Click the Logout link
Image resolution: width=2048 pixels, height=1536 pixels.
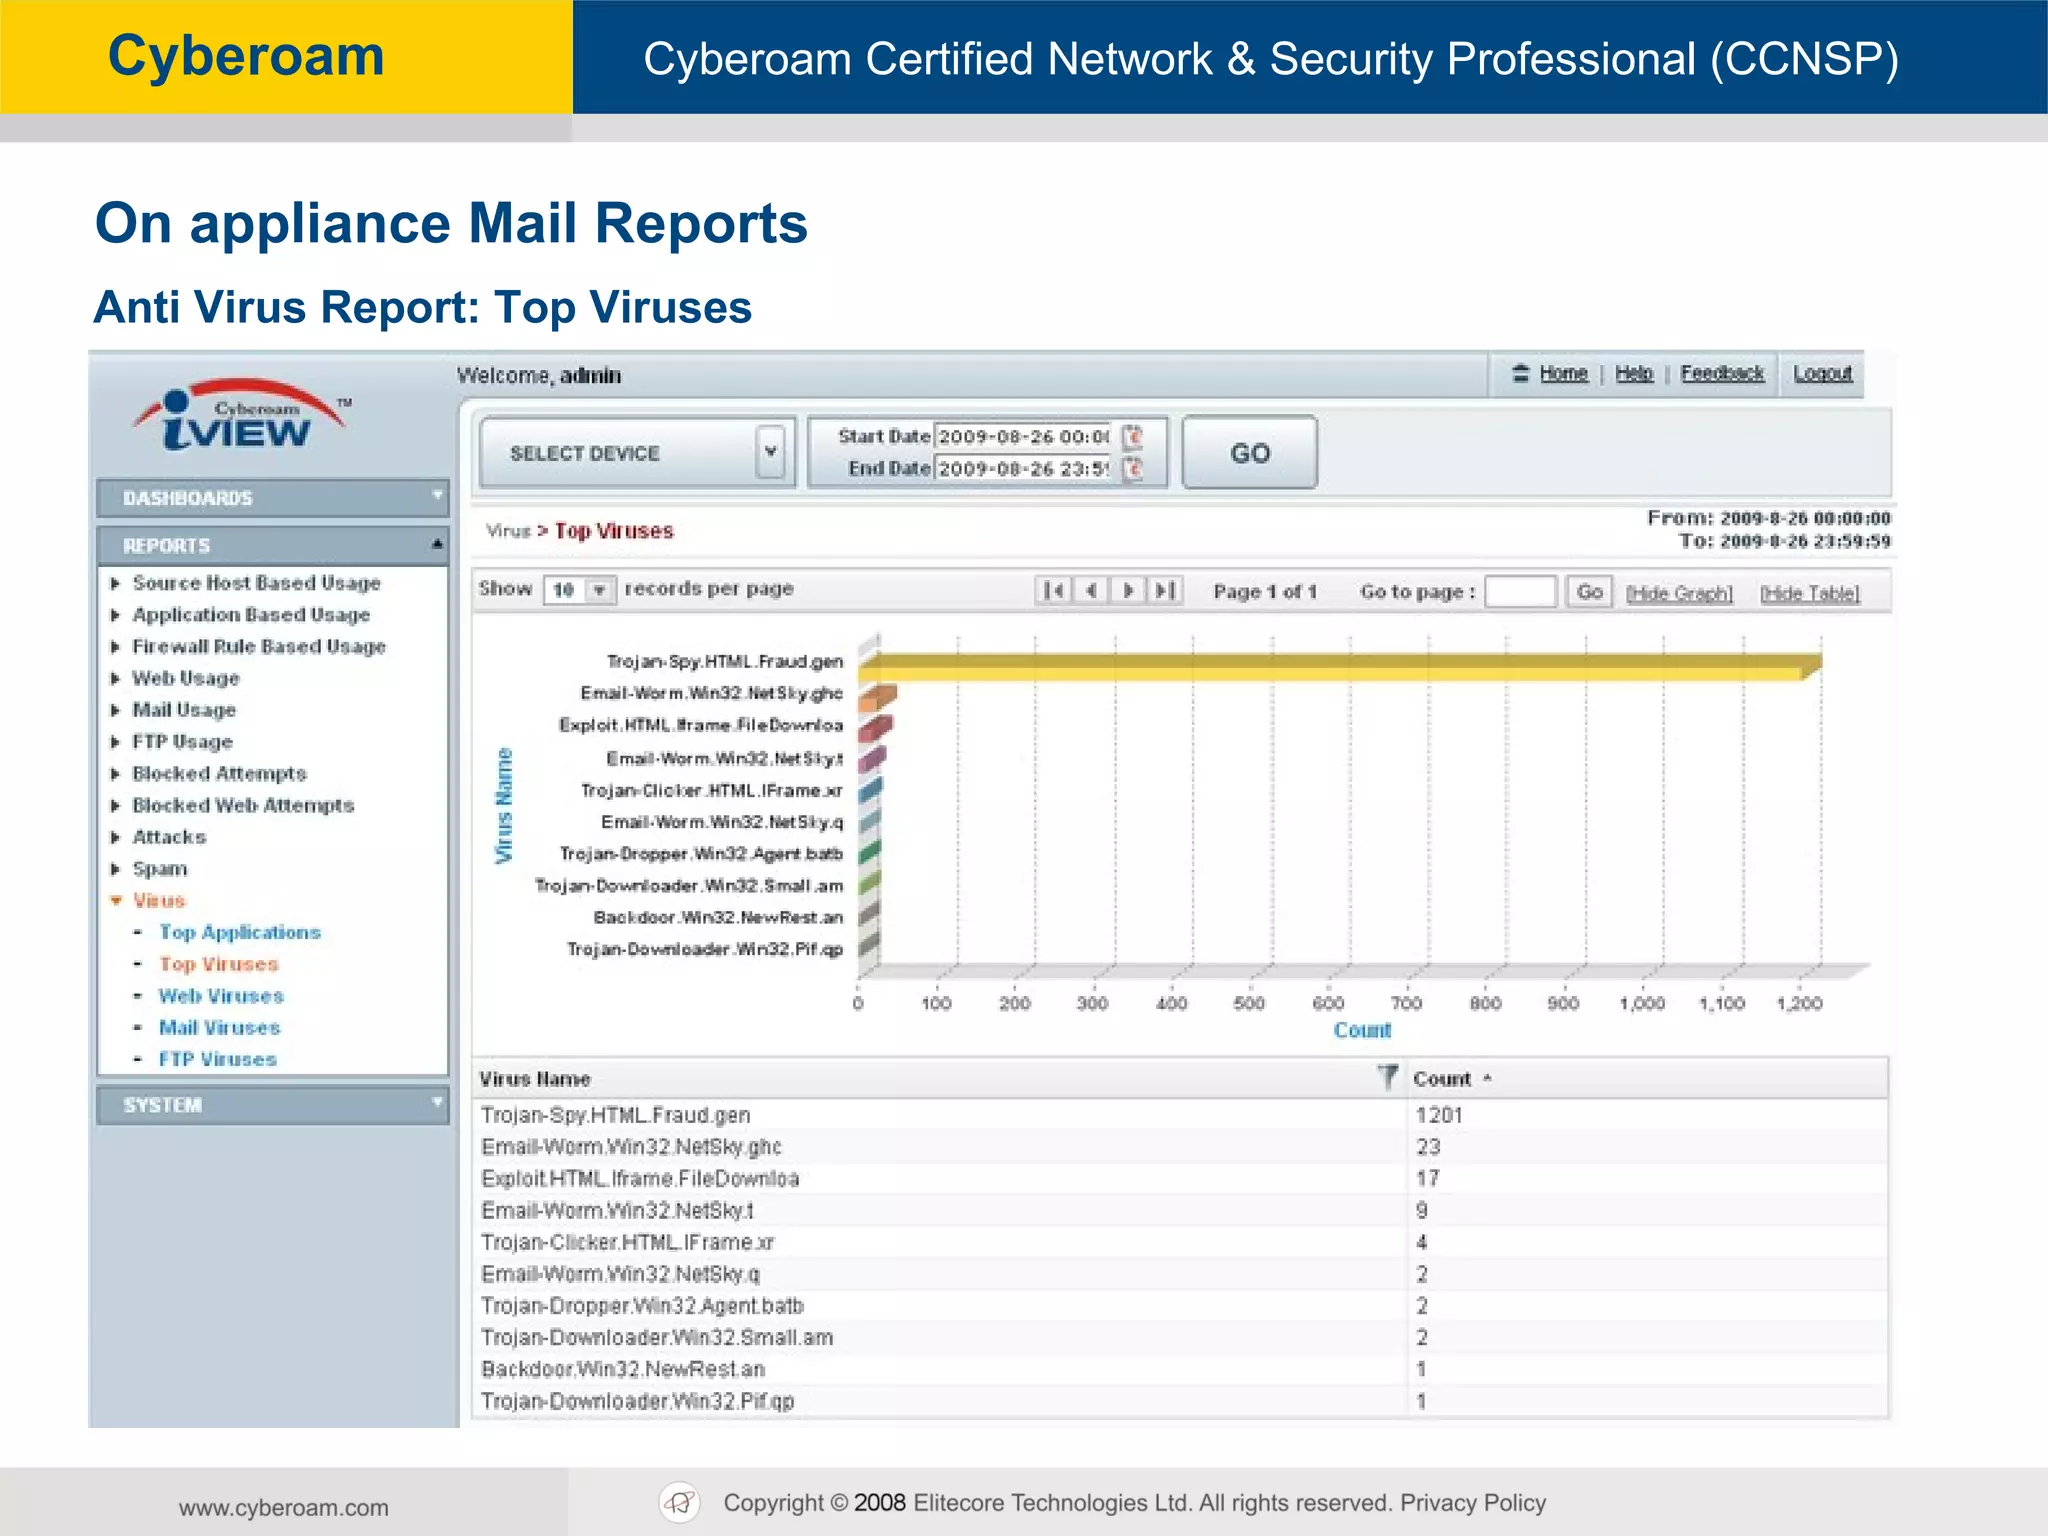[1822, 373]
